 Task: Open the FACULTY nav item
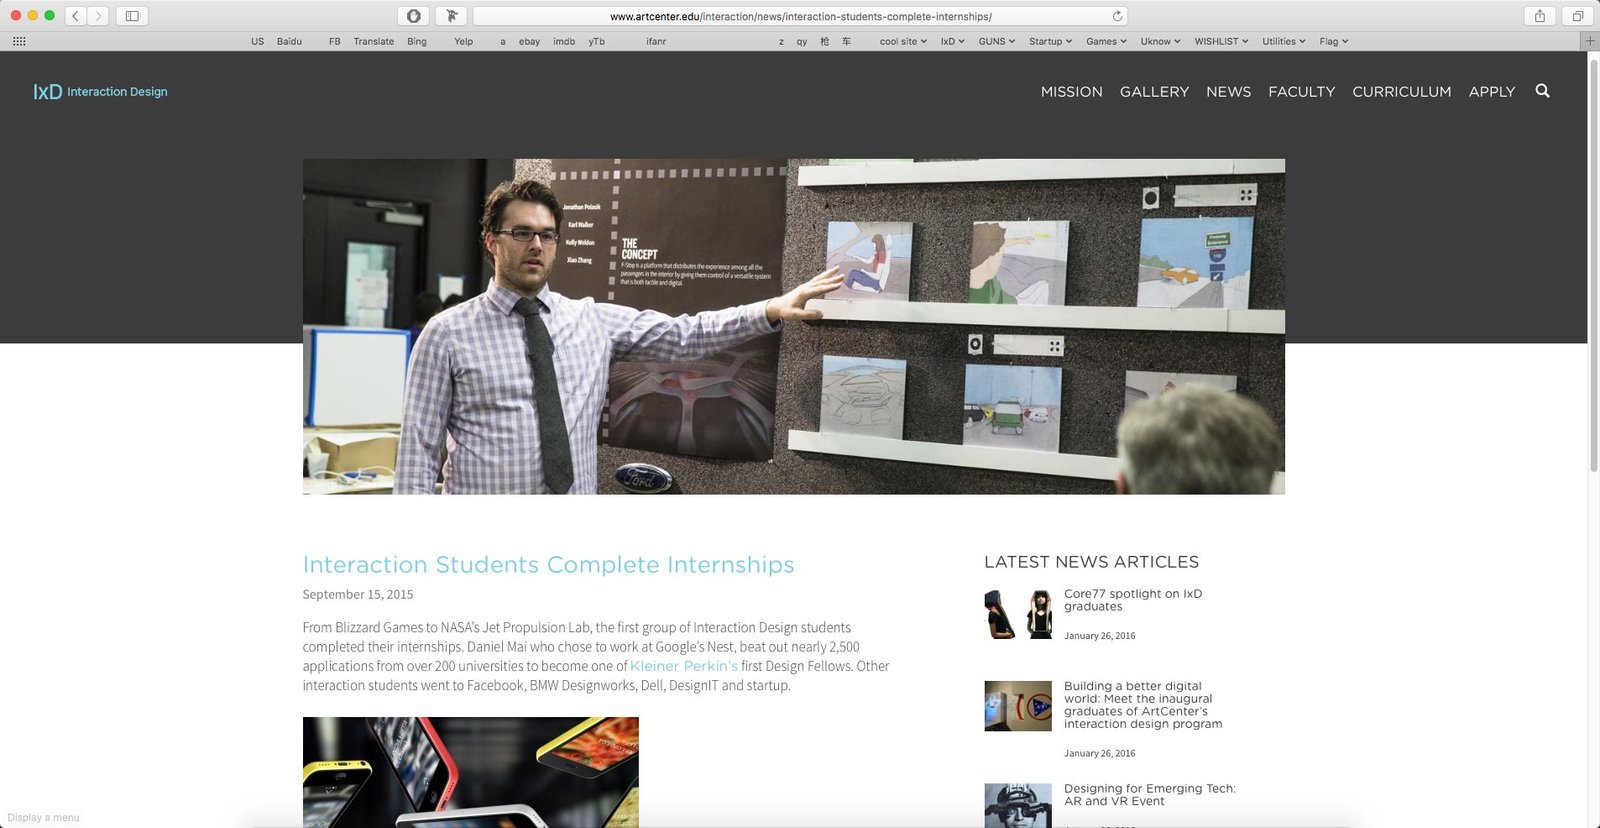tap(1301, 91)
